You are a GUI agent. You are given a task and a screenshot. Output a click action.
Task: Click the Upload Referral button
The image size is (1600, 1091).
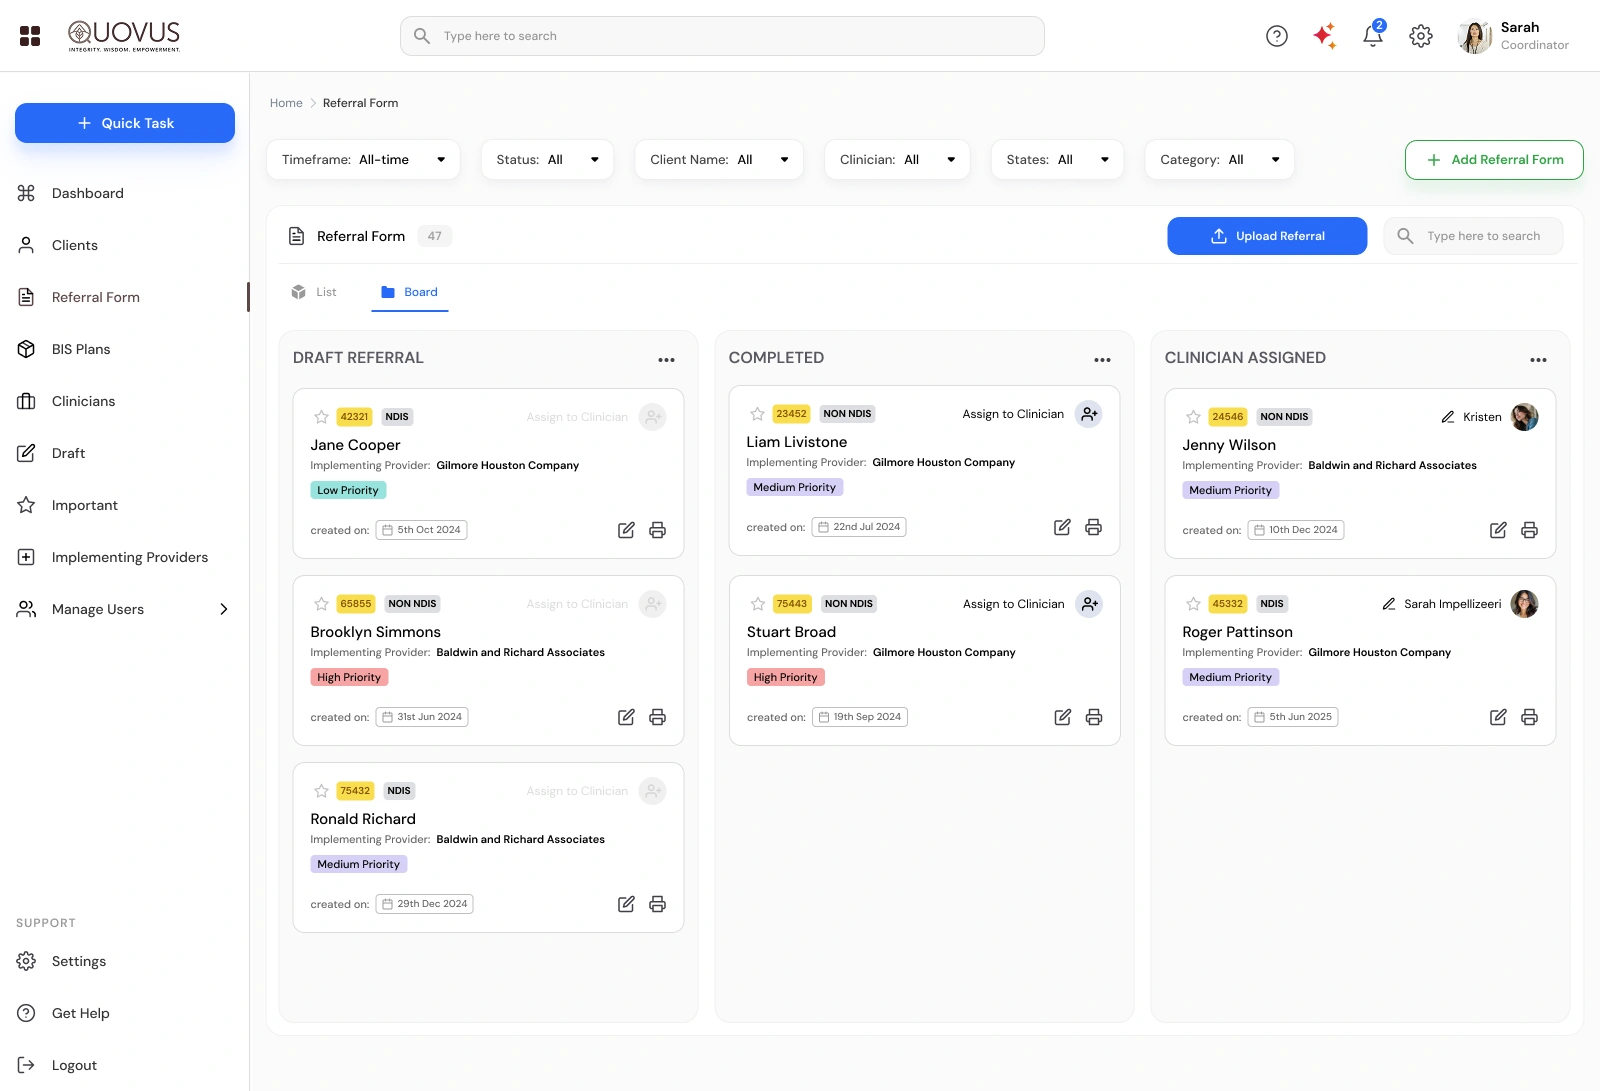[1267, 236]
